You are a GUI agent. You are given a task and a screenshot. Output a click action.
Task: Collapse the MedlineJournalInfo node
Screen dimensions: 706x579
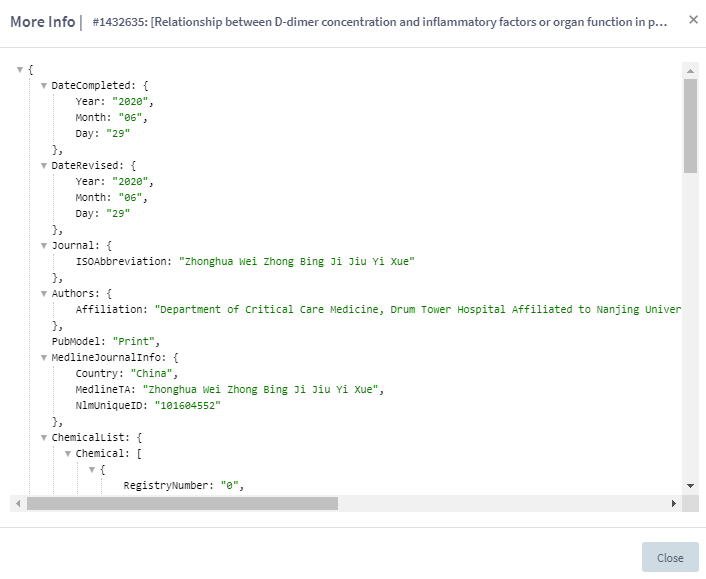(x=44, y=358)
